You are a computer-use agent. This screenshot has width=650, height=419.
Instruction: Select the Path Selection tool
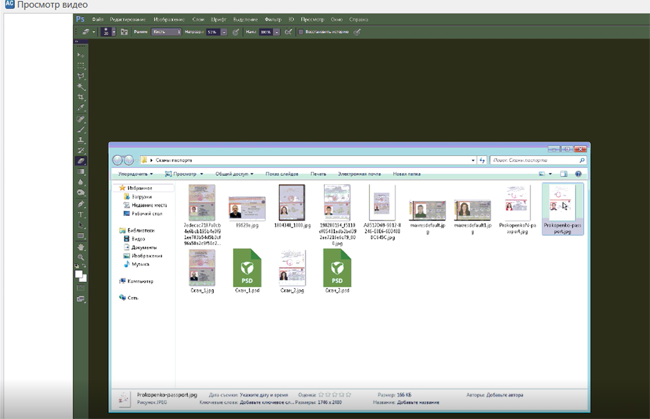coord(80,225)
